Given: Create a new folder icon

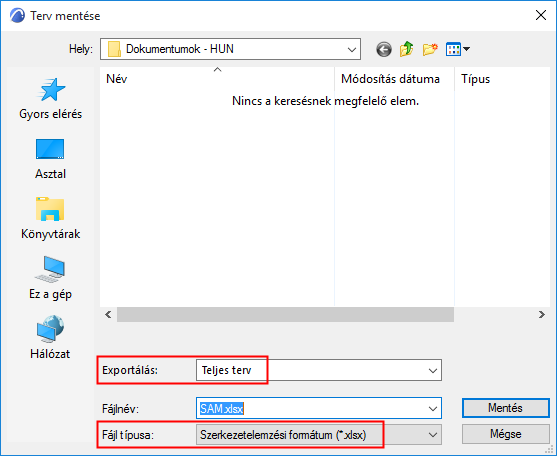Looking at the screenshot, I should coord(430,49).
